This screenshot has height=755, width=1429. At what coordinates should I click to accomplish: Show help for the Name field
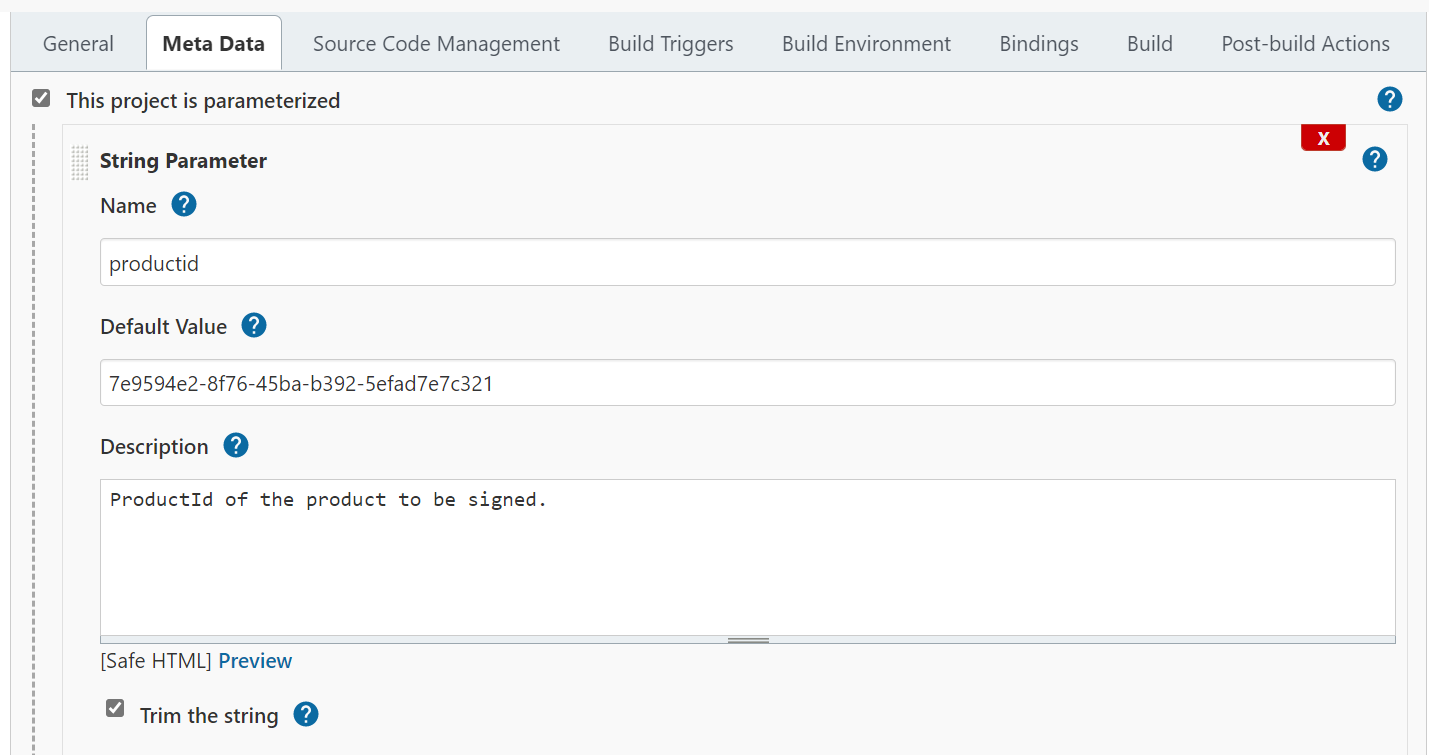[x=184, y=205]
